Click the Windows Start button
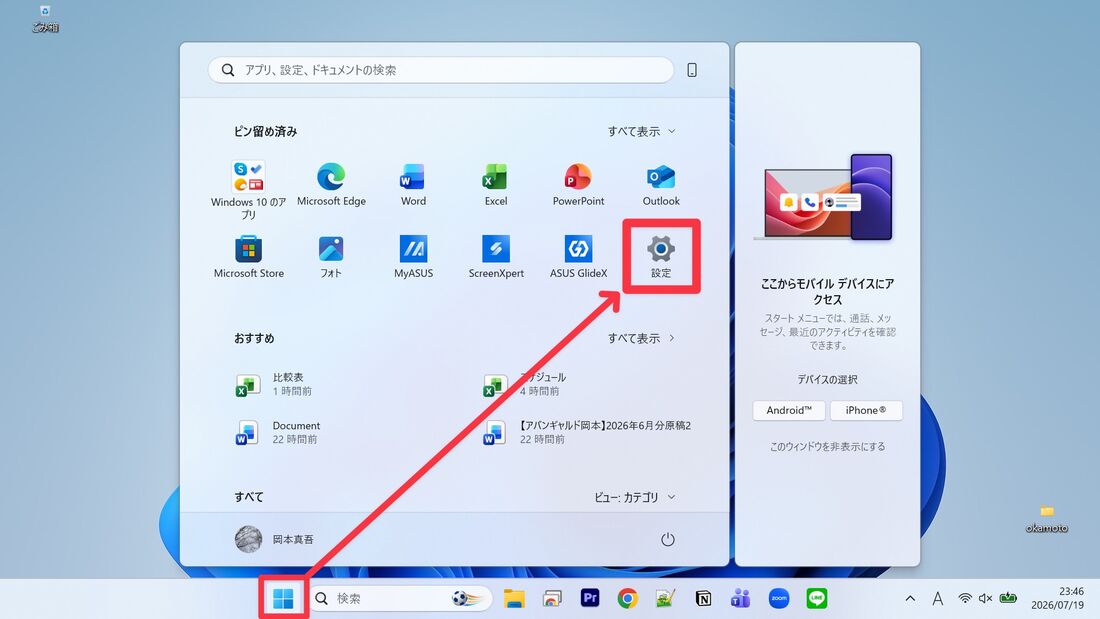This screenshot has width=1100, height=619. (283, 599)
